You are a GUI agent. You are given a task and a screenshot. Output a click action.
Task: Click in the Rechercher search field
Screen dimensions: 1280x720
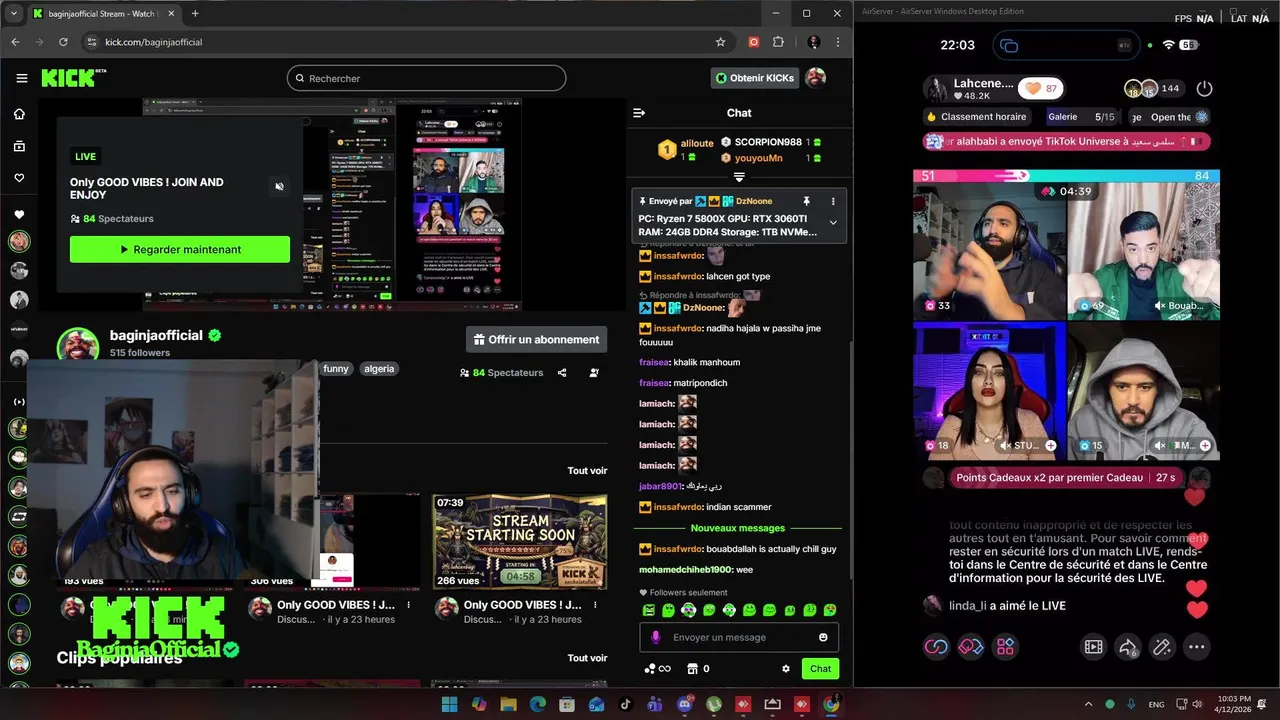(x=426, y=78)
